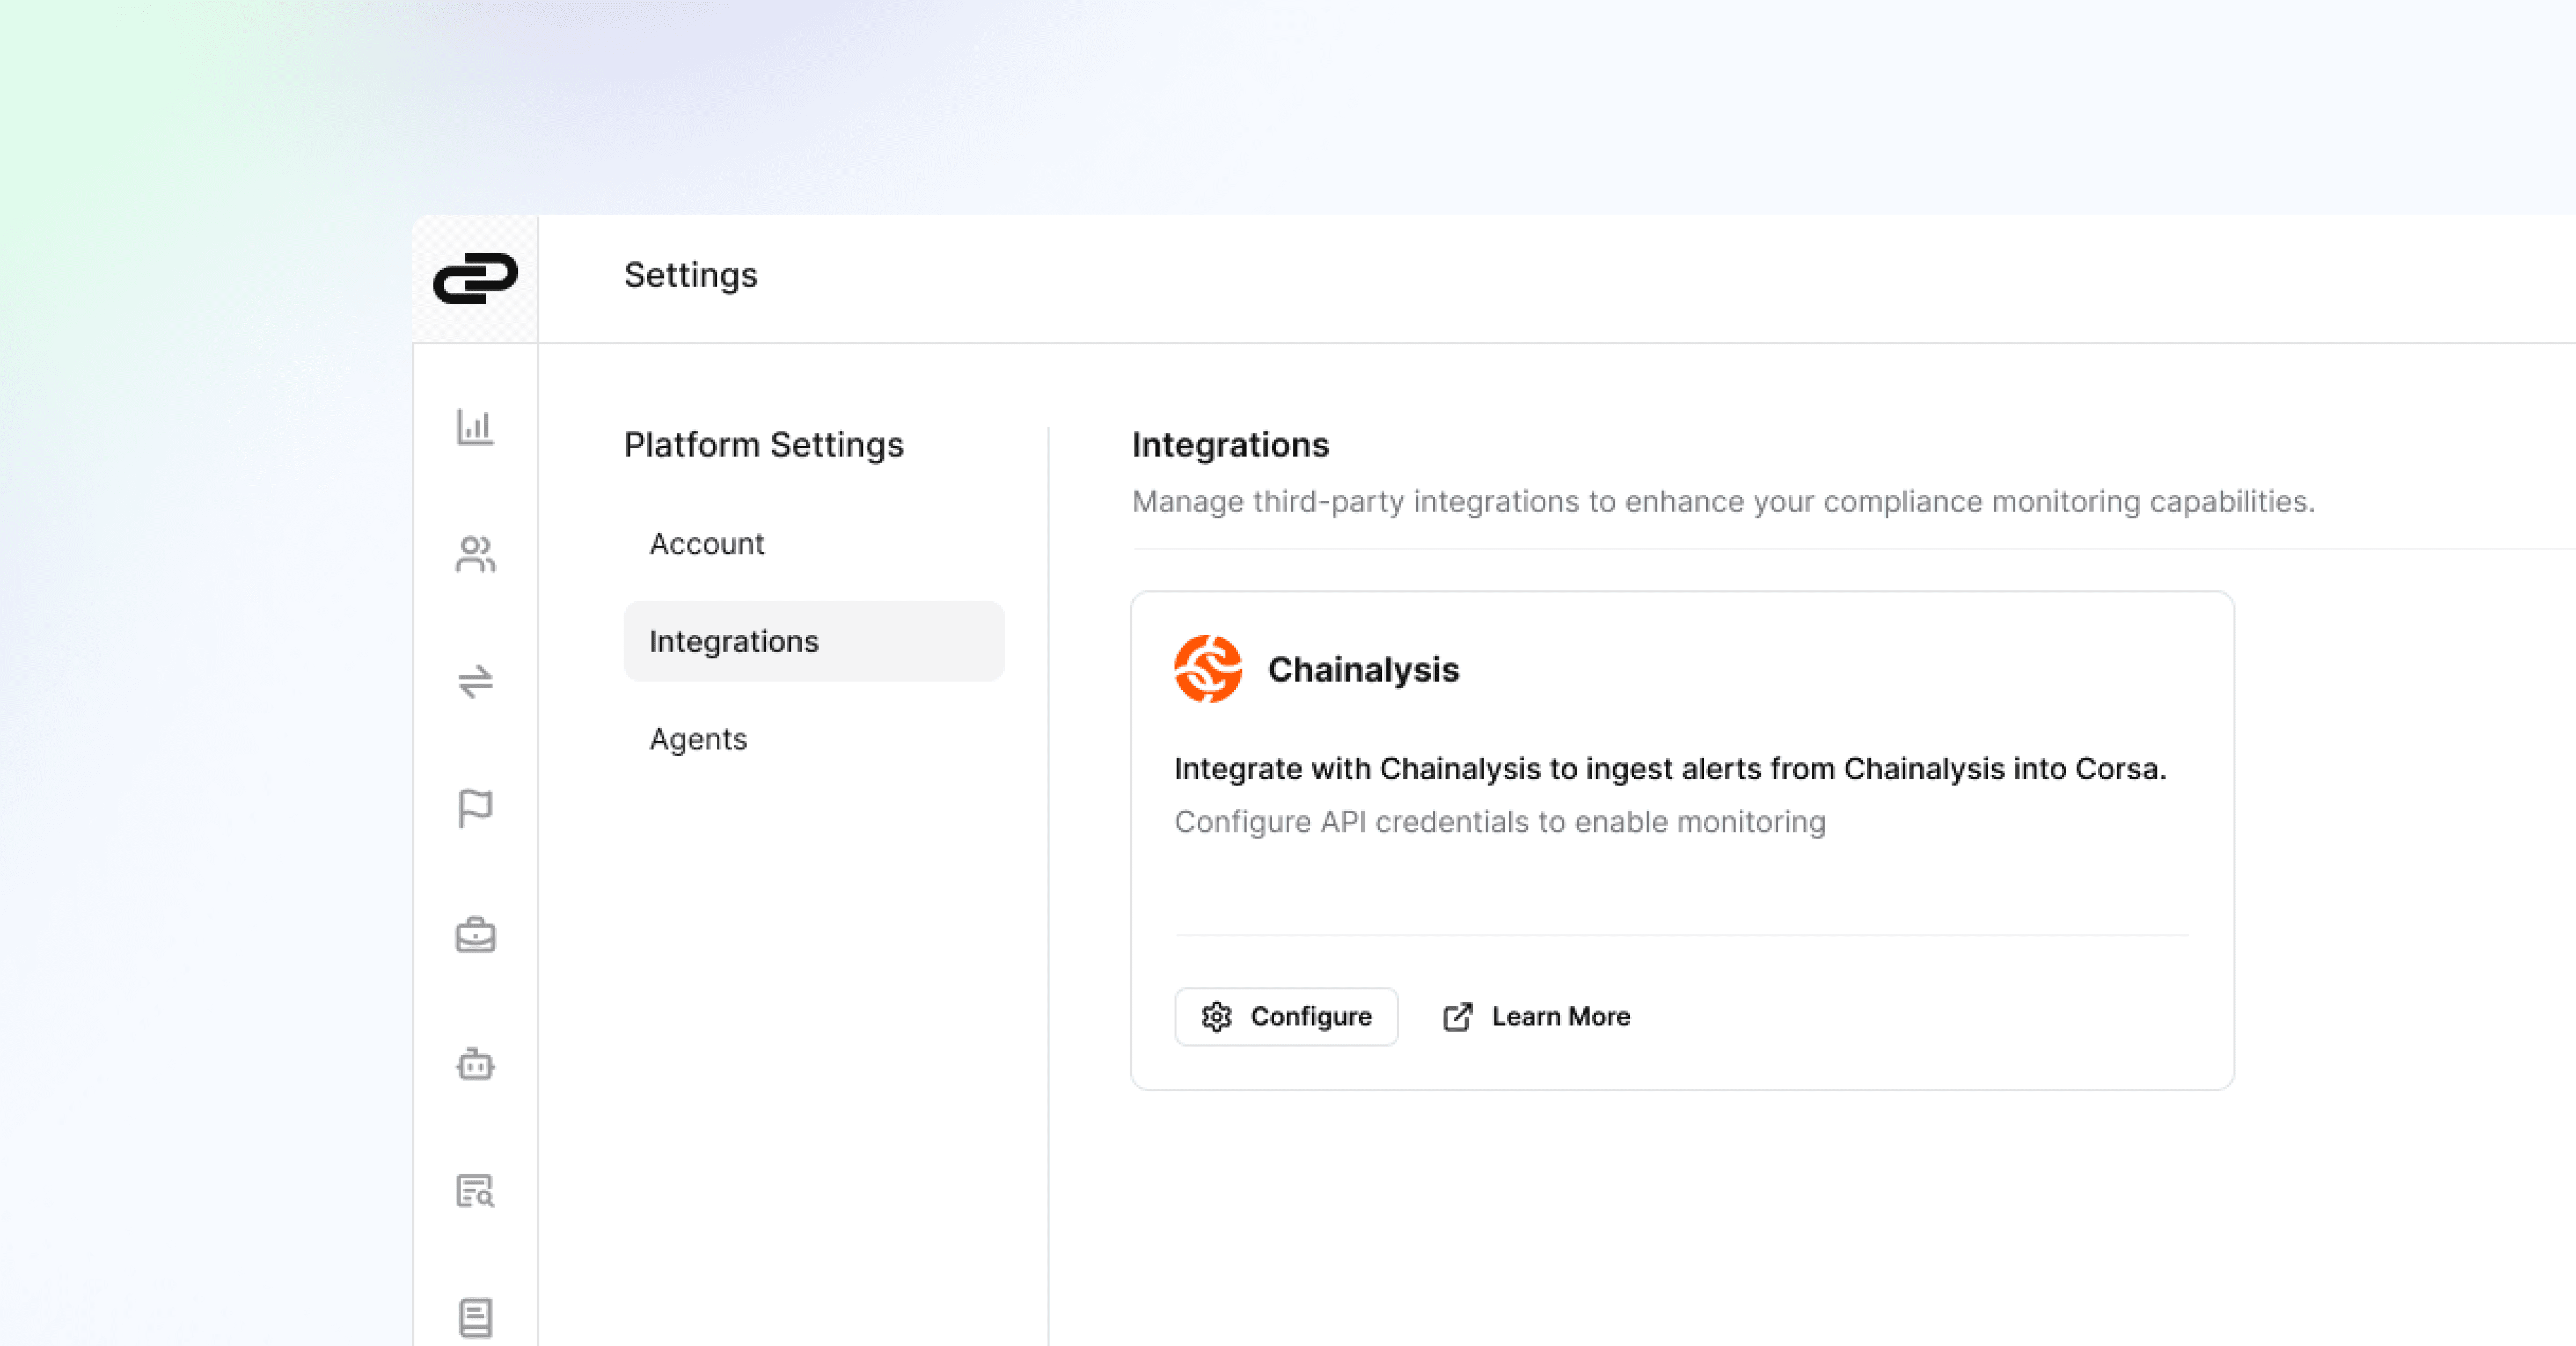The width and height of the screenshot is (2576, 1346).
Task: Open the flag alerts sidebar icon
Action: [475, 808]
